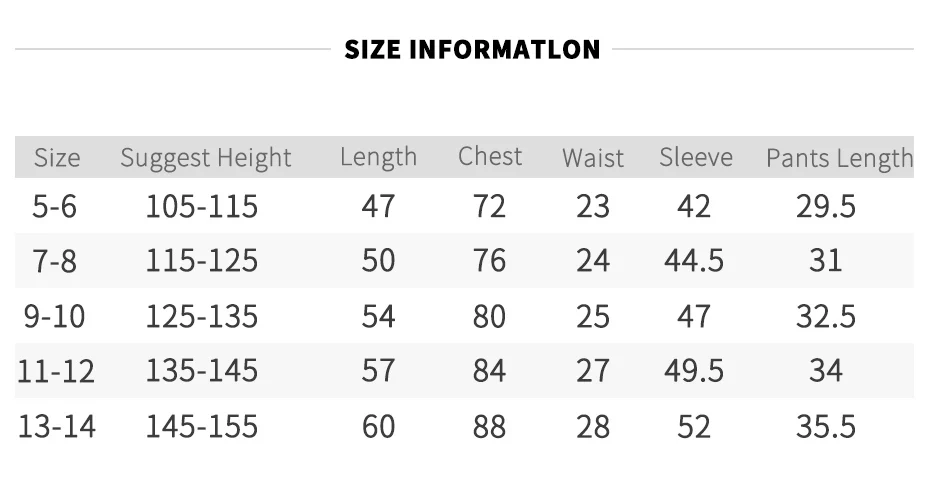Click the 44.5 sleeve value
Screen dimensions: 930x498
tap(694, 261)
